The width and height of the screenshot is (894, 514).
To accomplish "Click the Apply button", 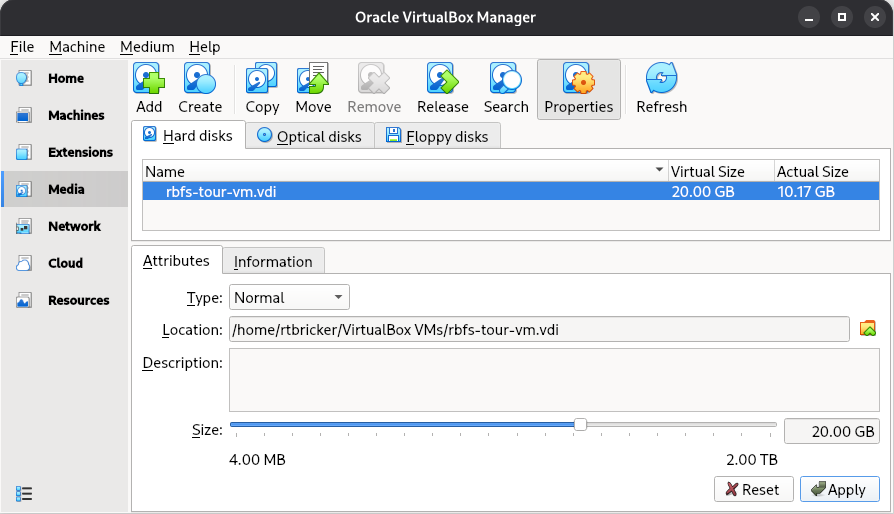I will coord(839,489).
